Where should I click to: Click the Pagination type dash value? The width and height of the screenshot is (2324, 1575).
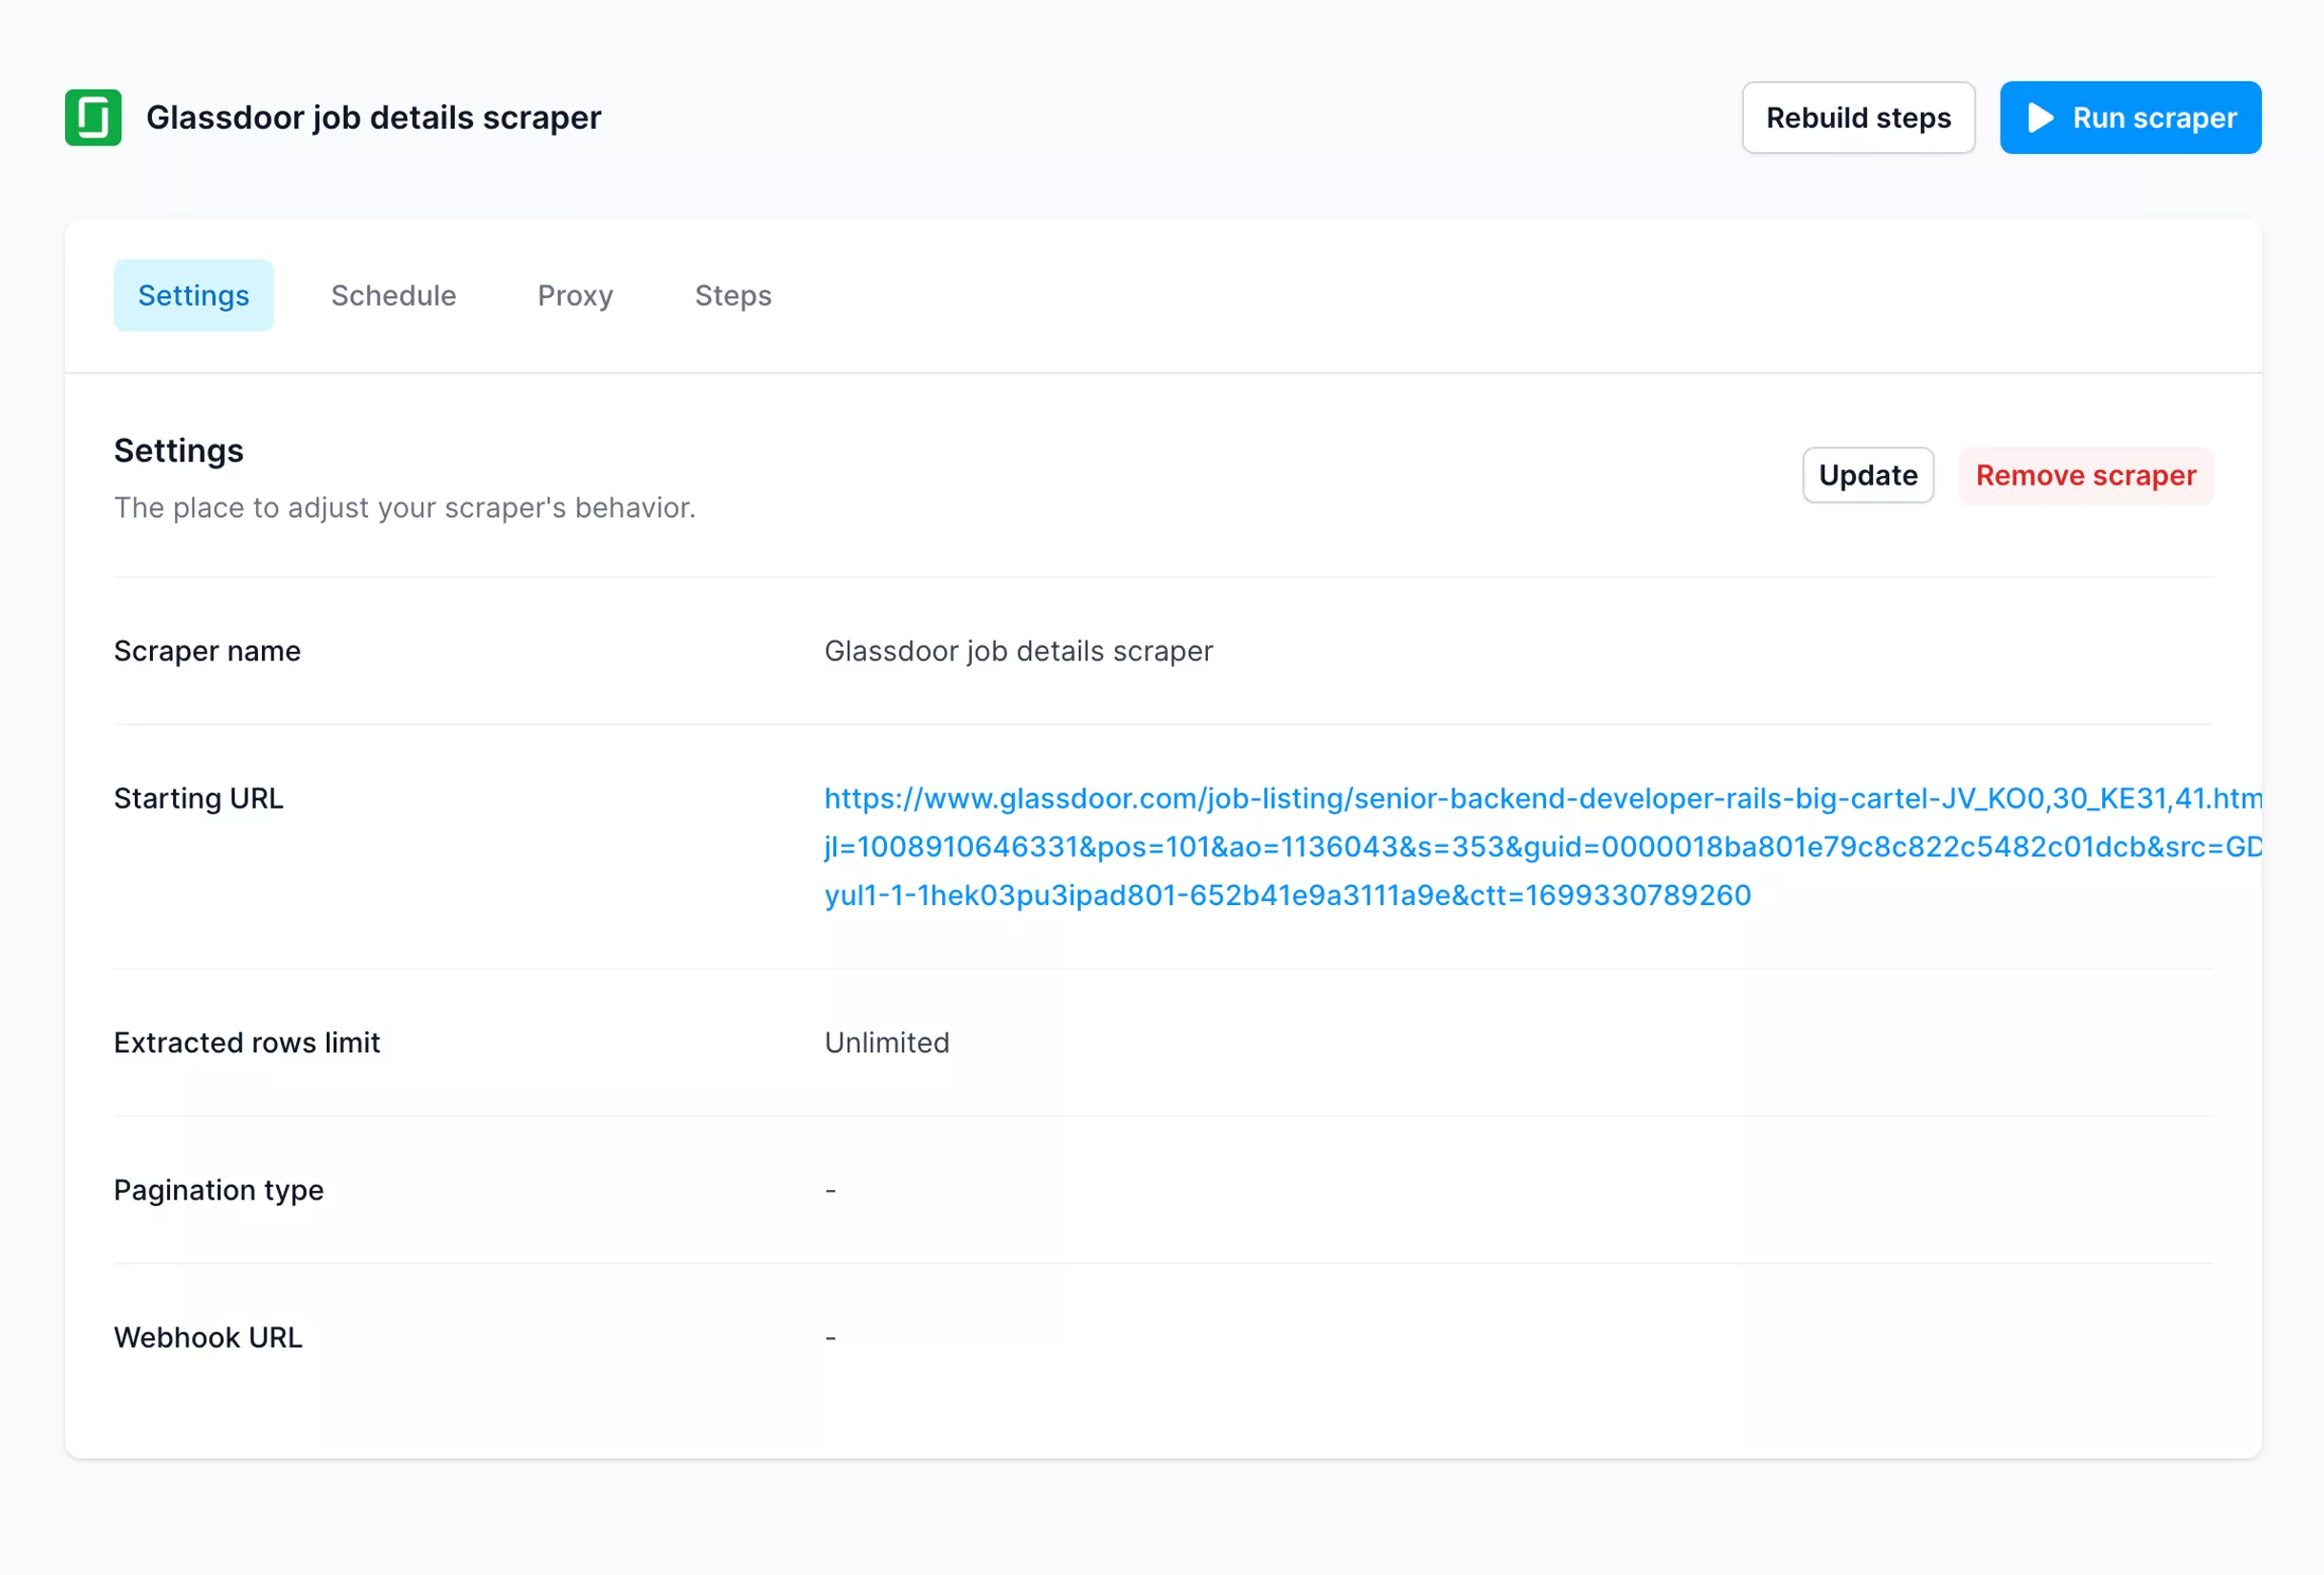830,1190
